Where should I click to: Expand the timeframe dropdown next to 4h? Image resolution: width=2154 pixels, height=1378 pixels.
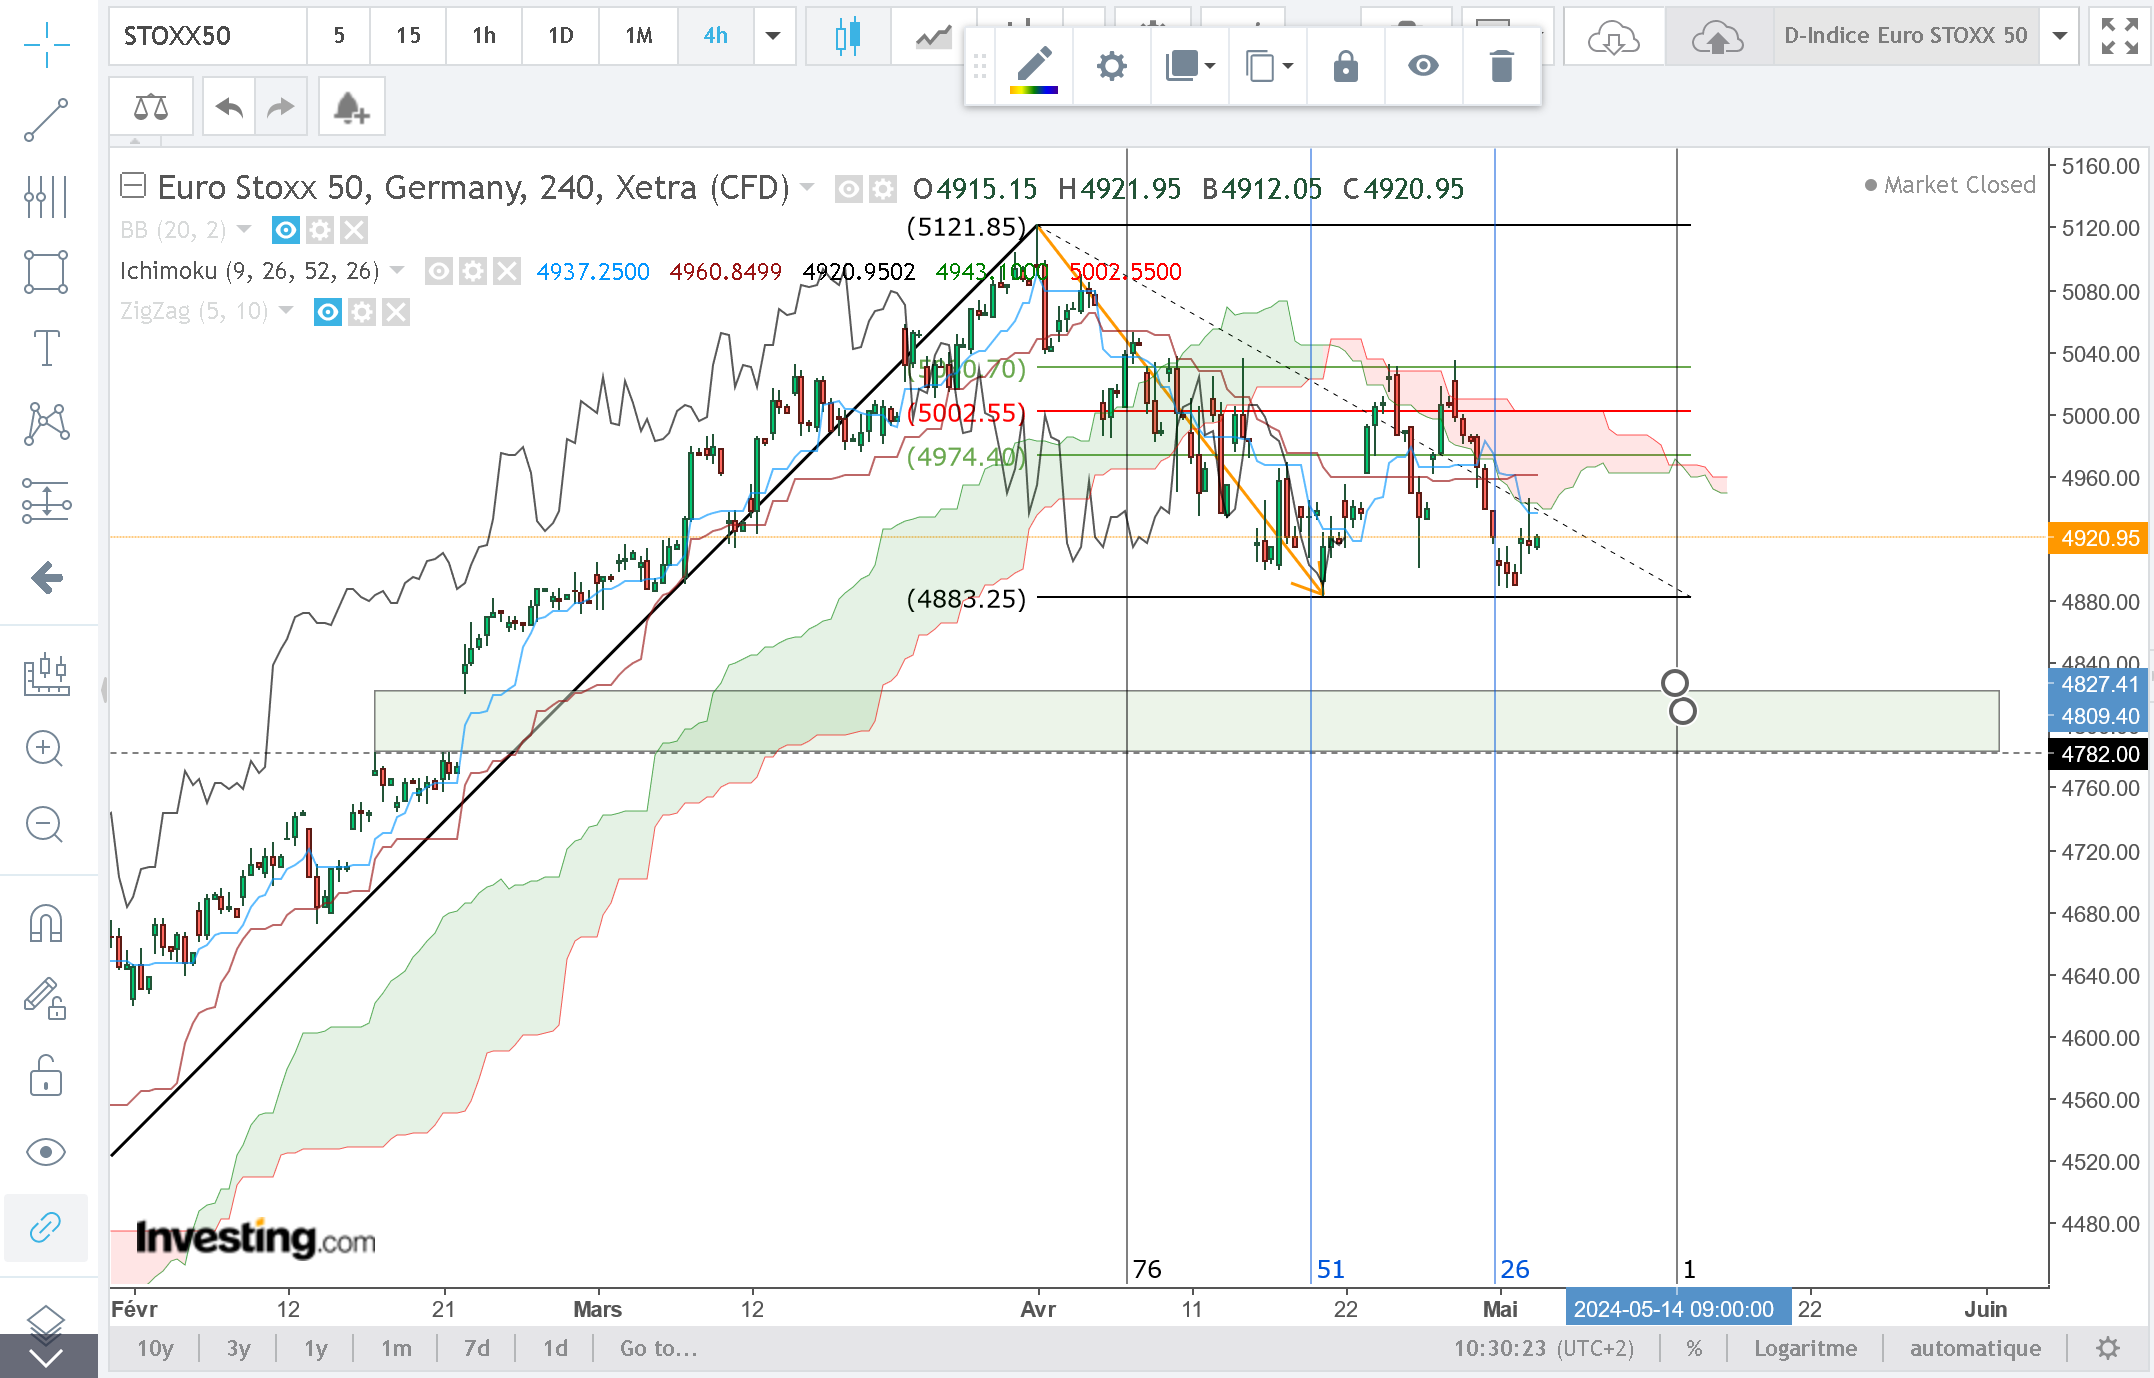[773, 36]
